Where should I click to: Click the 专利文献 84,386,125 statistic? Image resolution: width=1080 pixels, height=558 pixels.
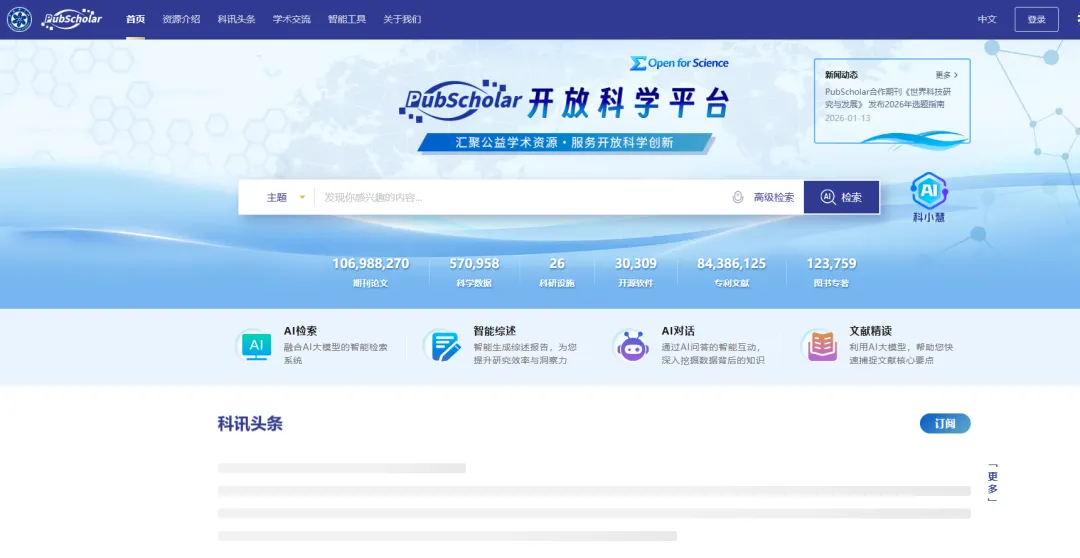731,272
